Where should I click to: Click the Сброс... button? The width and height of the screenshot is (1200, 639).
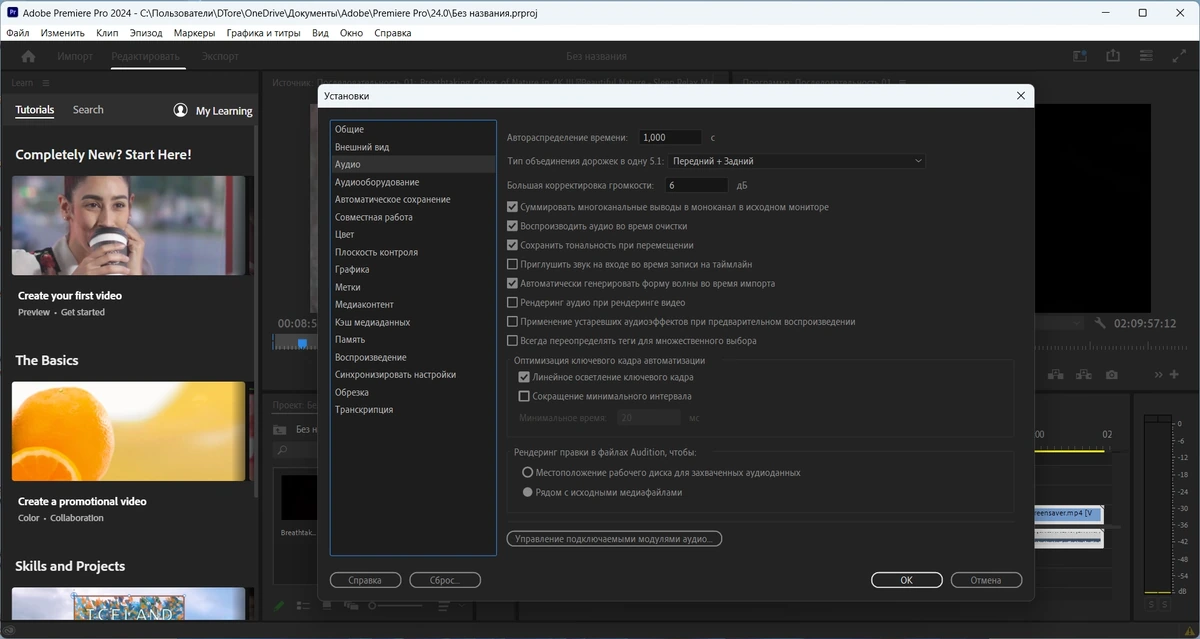point(445,580)
